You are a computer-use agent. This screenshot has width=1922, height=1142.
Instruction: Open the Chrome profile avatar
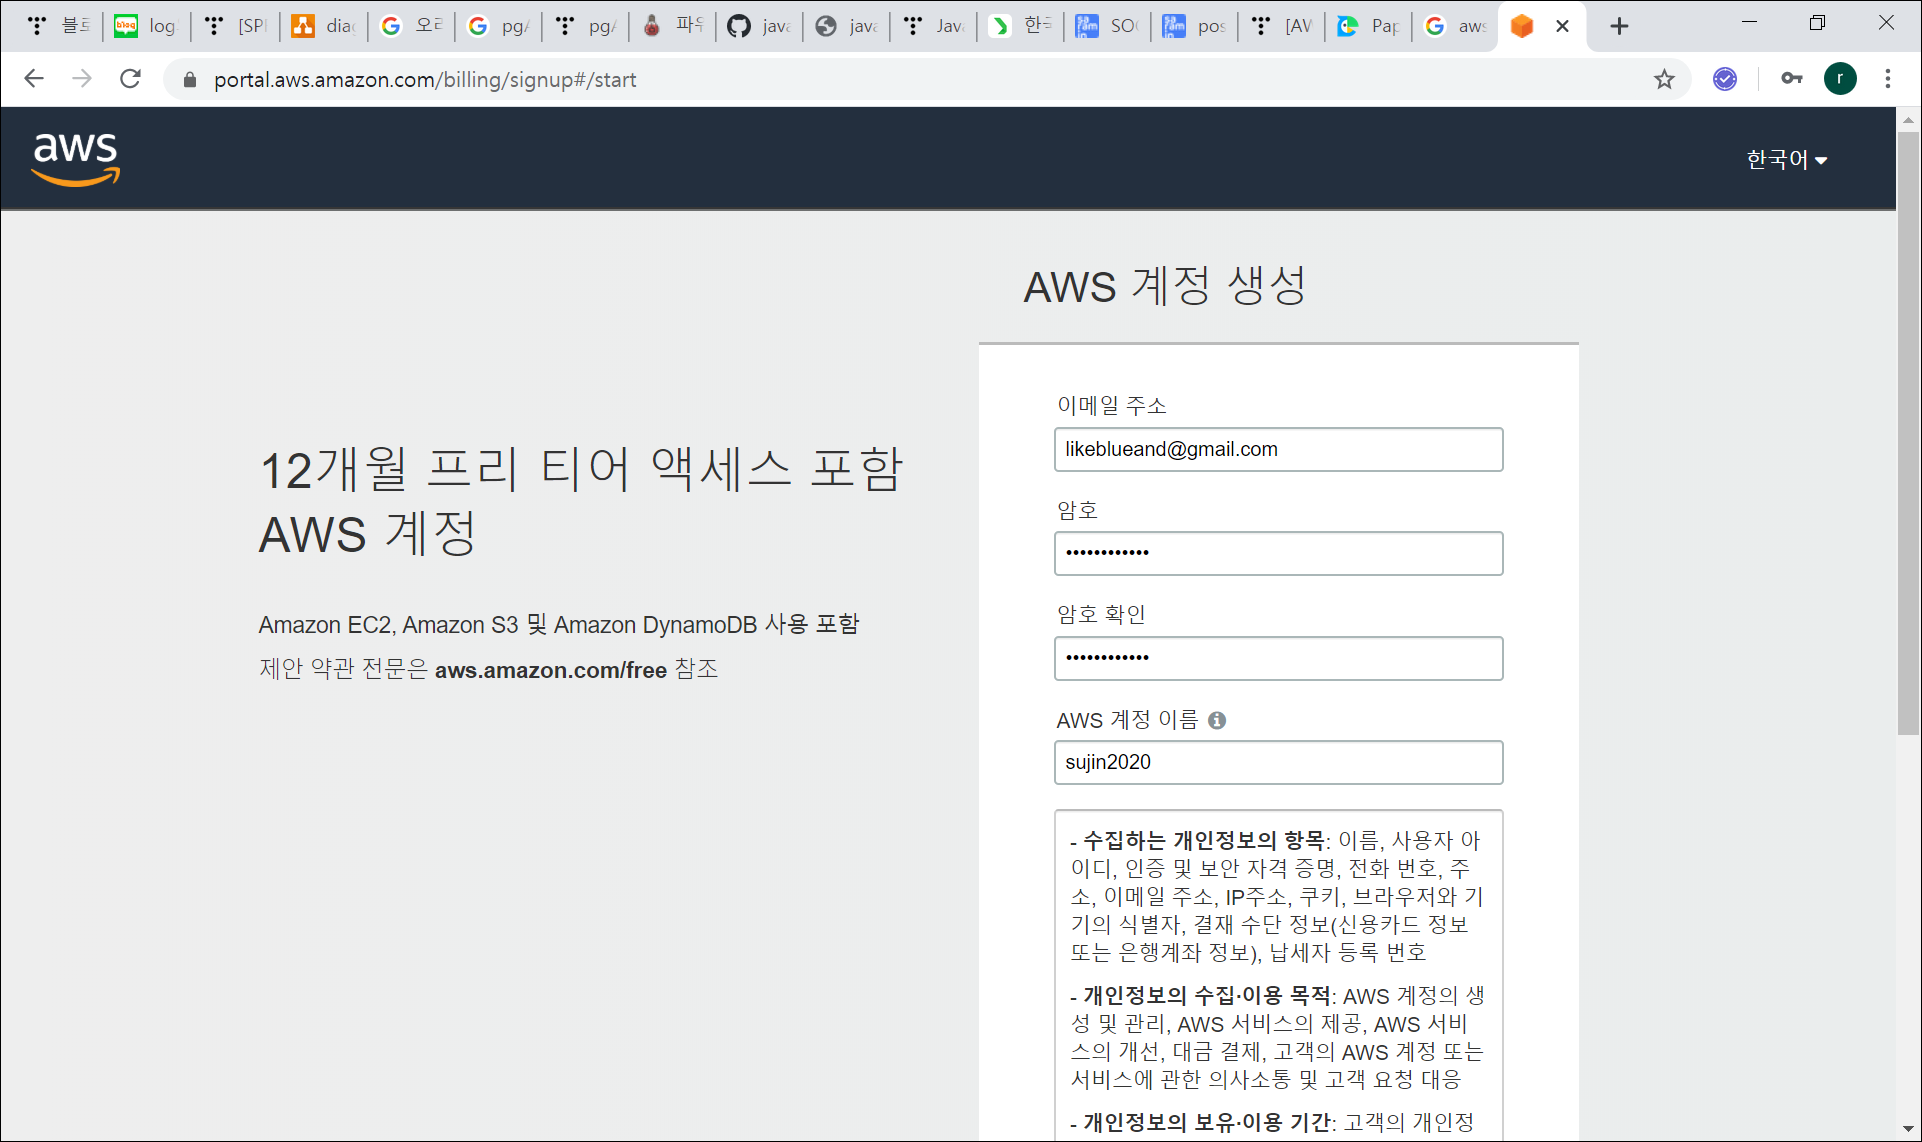[1840, 79]
